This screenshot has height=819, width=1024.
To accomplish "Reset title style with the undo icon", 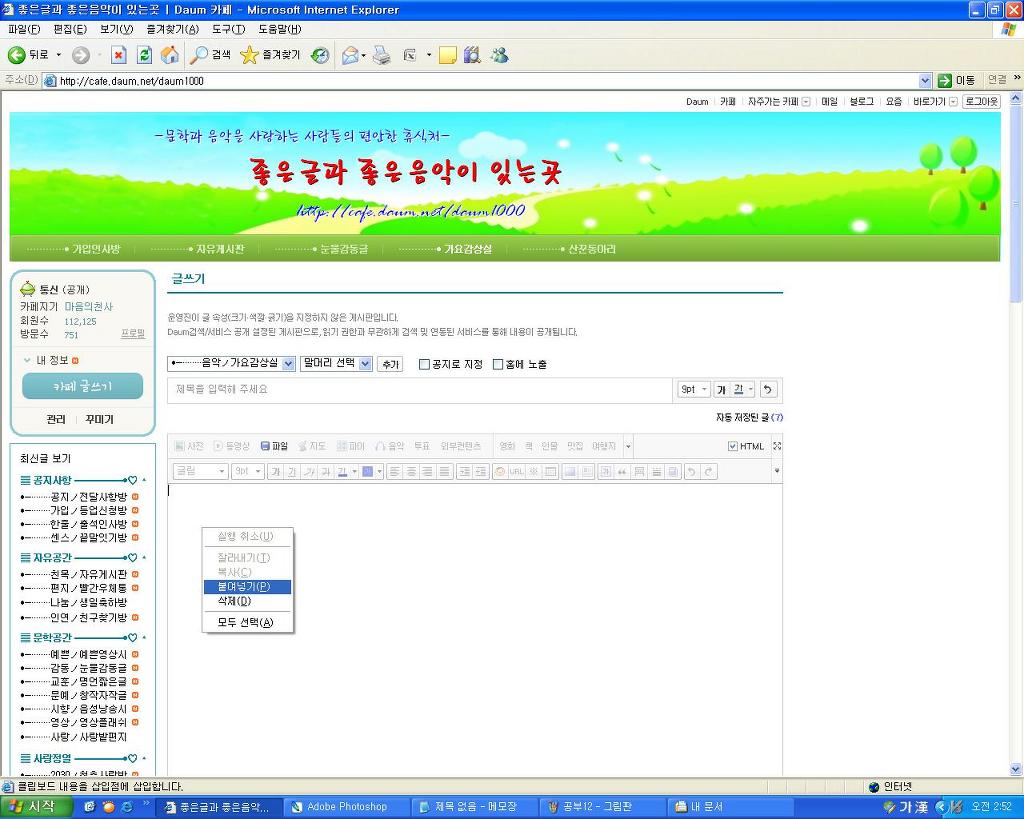I will click(x=768, y=389).
